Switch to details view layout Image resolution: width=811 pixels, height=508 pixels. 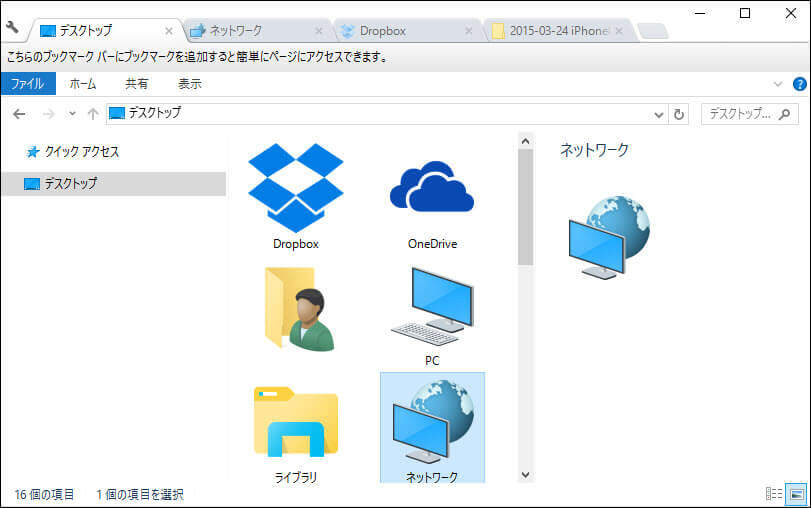(774, 494)
